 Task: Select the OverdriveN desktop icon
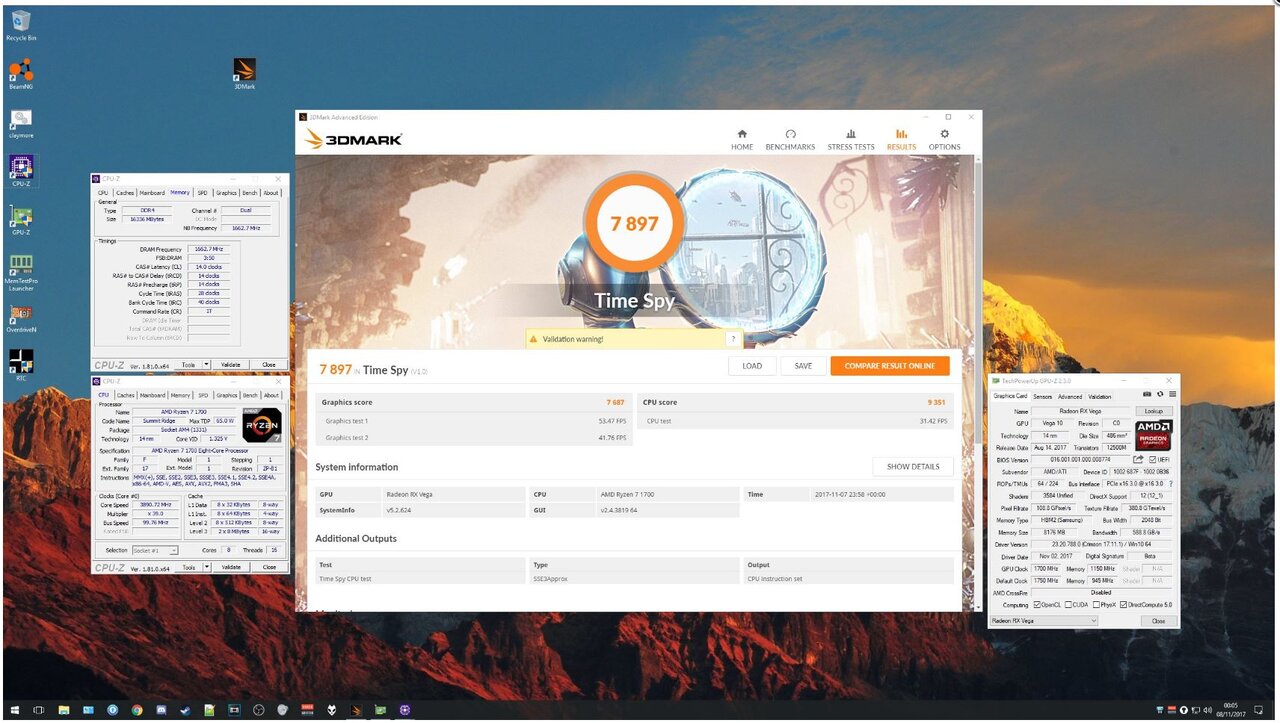tap(21, 319)
